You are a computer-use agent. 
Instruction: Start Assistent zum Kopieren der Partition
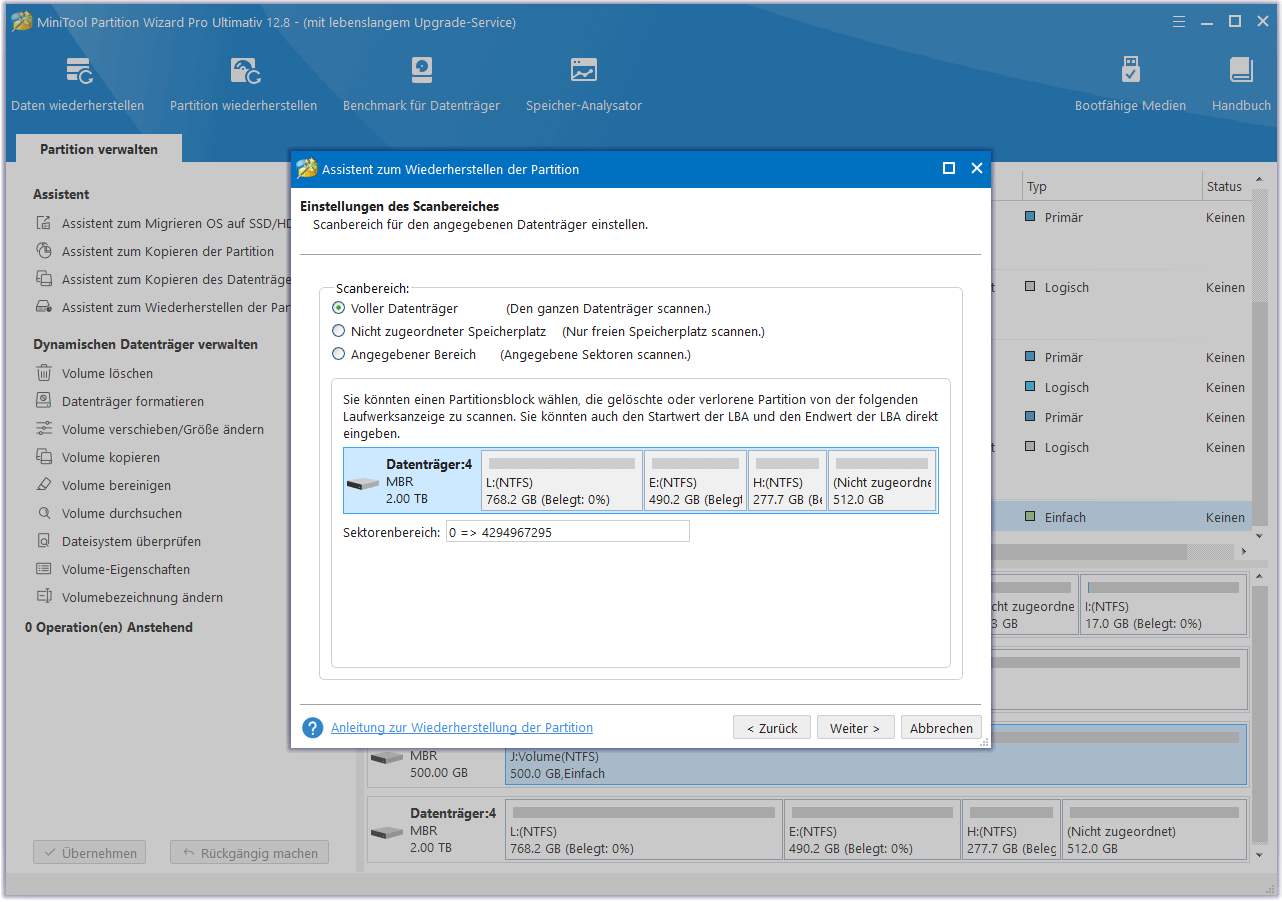point(155,252)
